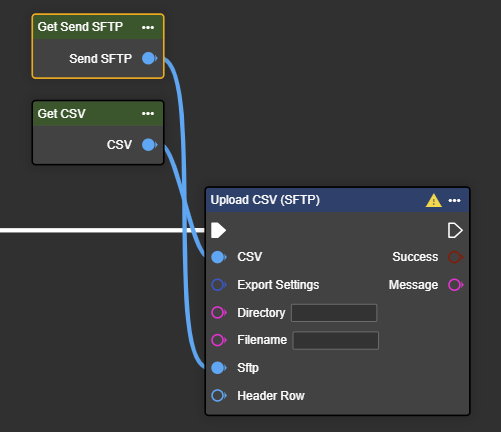The width and height of the screenshot is (501, 432).
Task: Select the Export Settings input pin
Action: (x=219, y=285)
